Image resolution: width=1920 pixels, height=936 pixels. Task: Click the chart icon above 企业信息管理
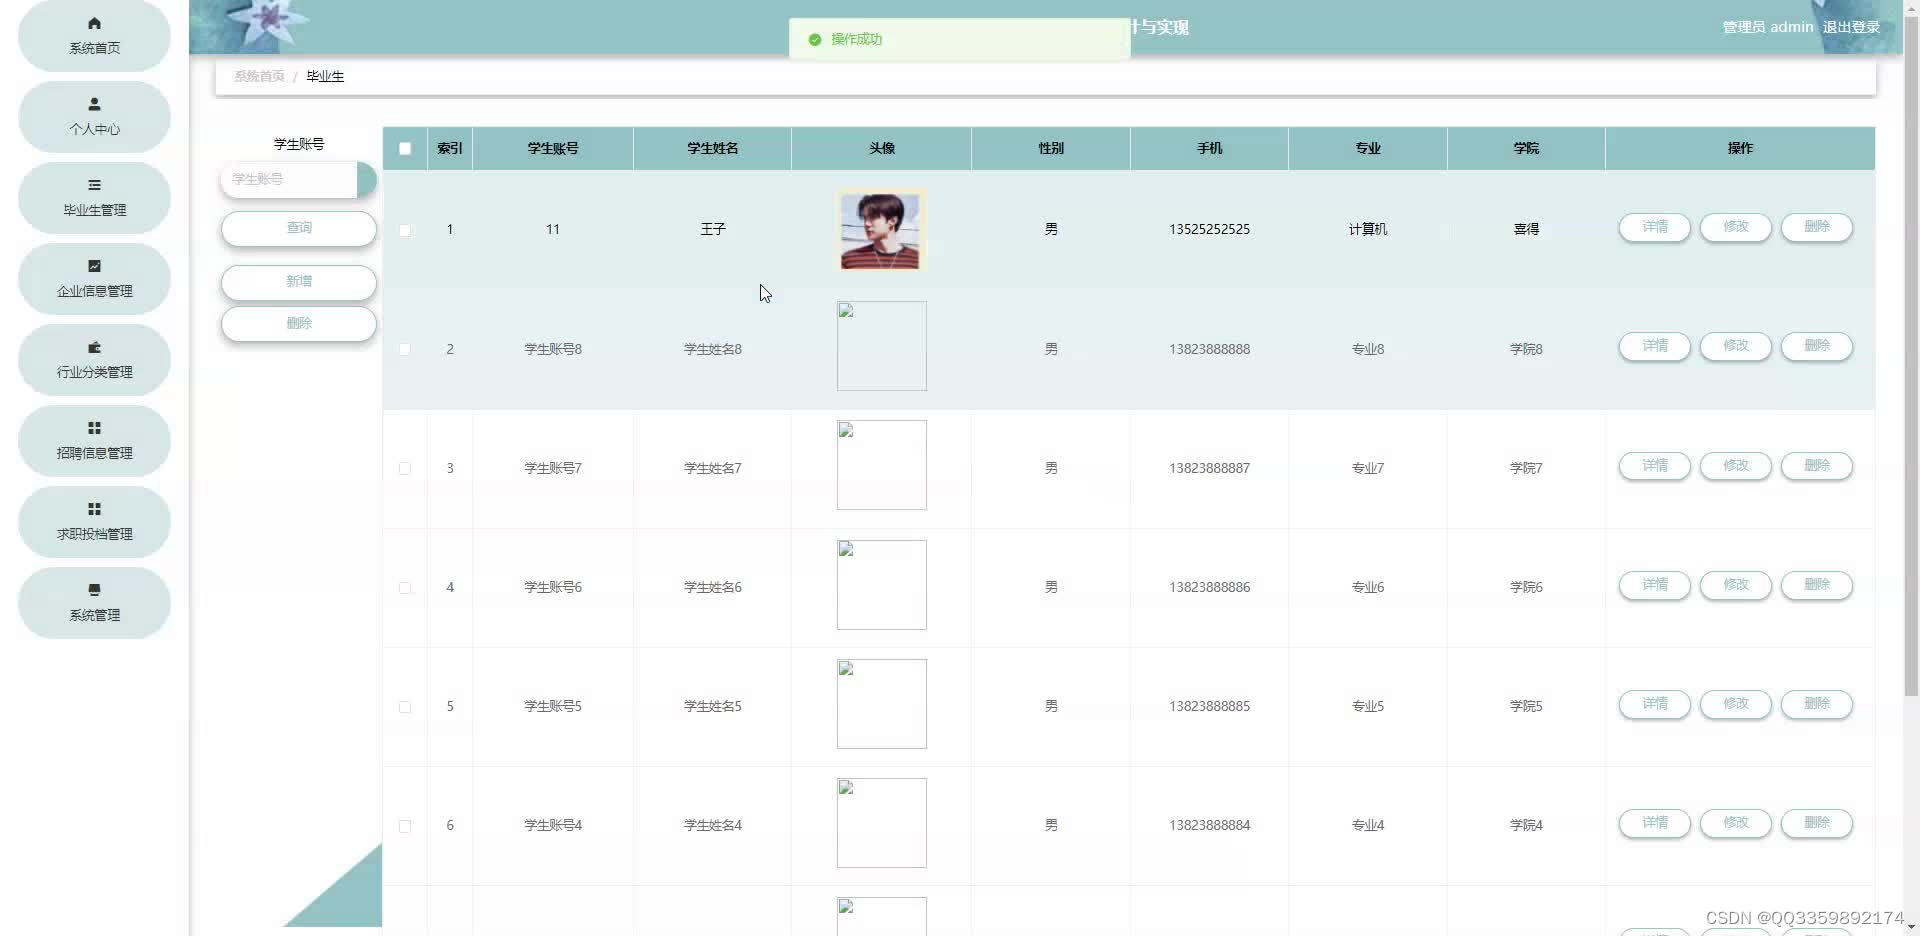94,266
